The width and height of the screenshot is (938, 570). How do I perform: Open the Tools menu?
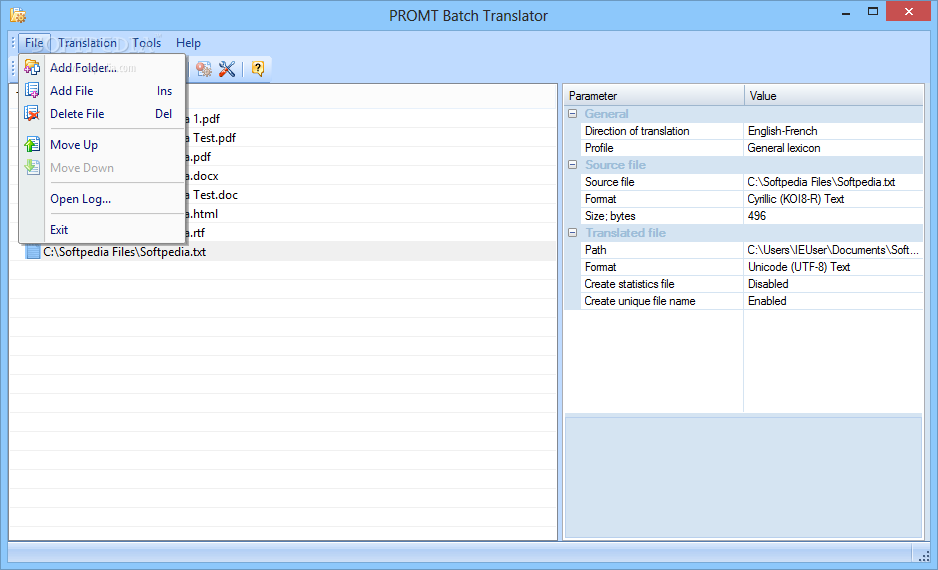[x=147, y=43]
